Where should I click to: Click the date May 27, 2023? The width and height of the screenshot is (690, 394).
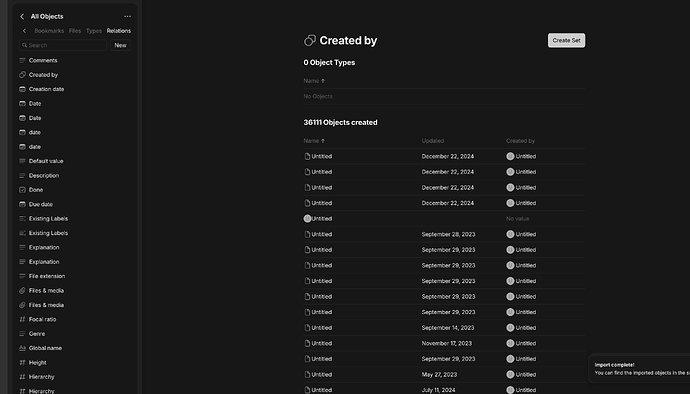click(439, 375)
